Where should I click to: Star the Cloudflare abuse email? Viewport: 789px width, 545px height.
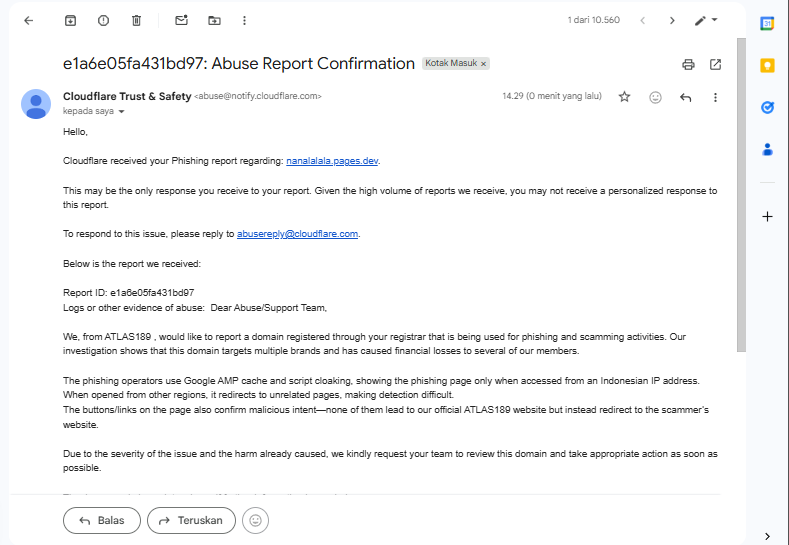[625, 97]
